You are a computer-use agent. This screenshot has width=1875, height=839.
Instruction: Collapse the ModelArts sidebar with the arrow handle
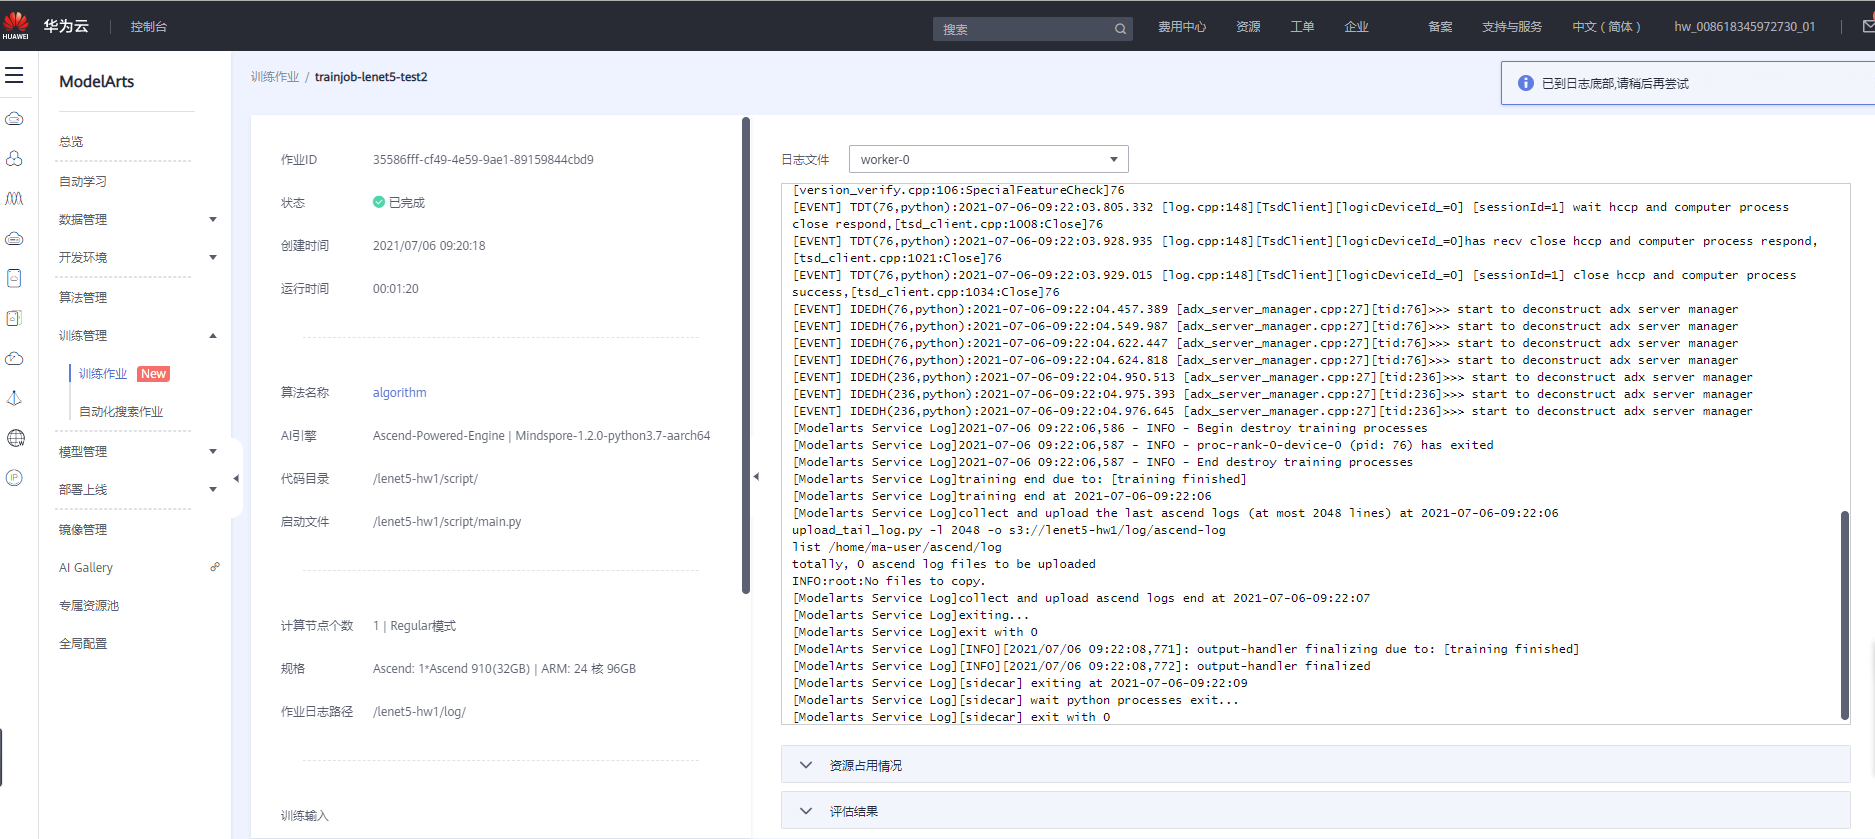tap(236, 479)
